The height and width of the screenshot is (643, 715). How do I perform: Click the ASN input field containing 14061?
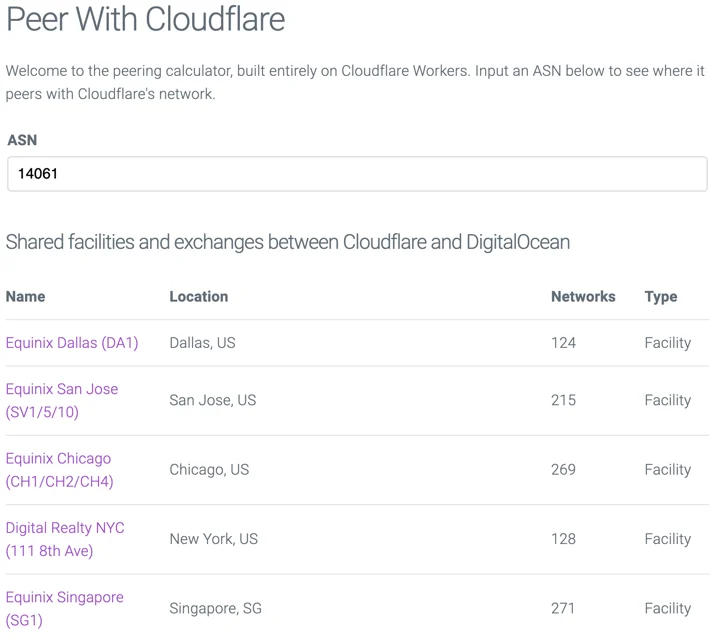pyautogui.click(x=357, y=174)
